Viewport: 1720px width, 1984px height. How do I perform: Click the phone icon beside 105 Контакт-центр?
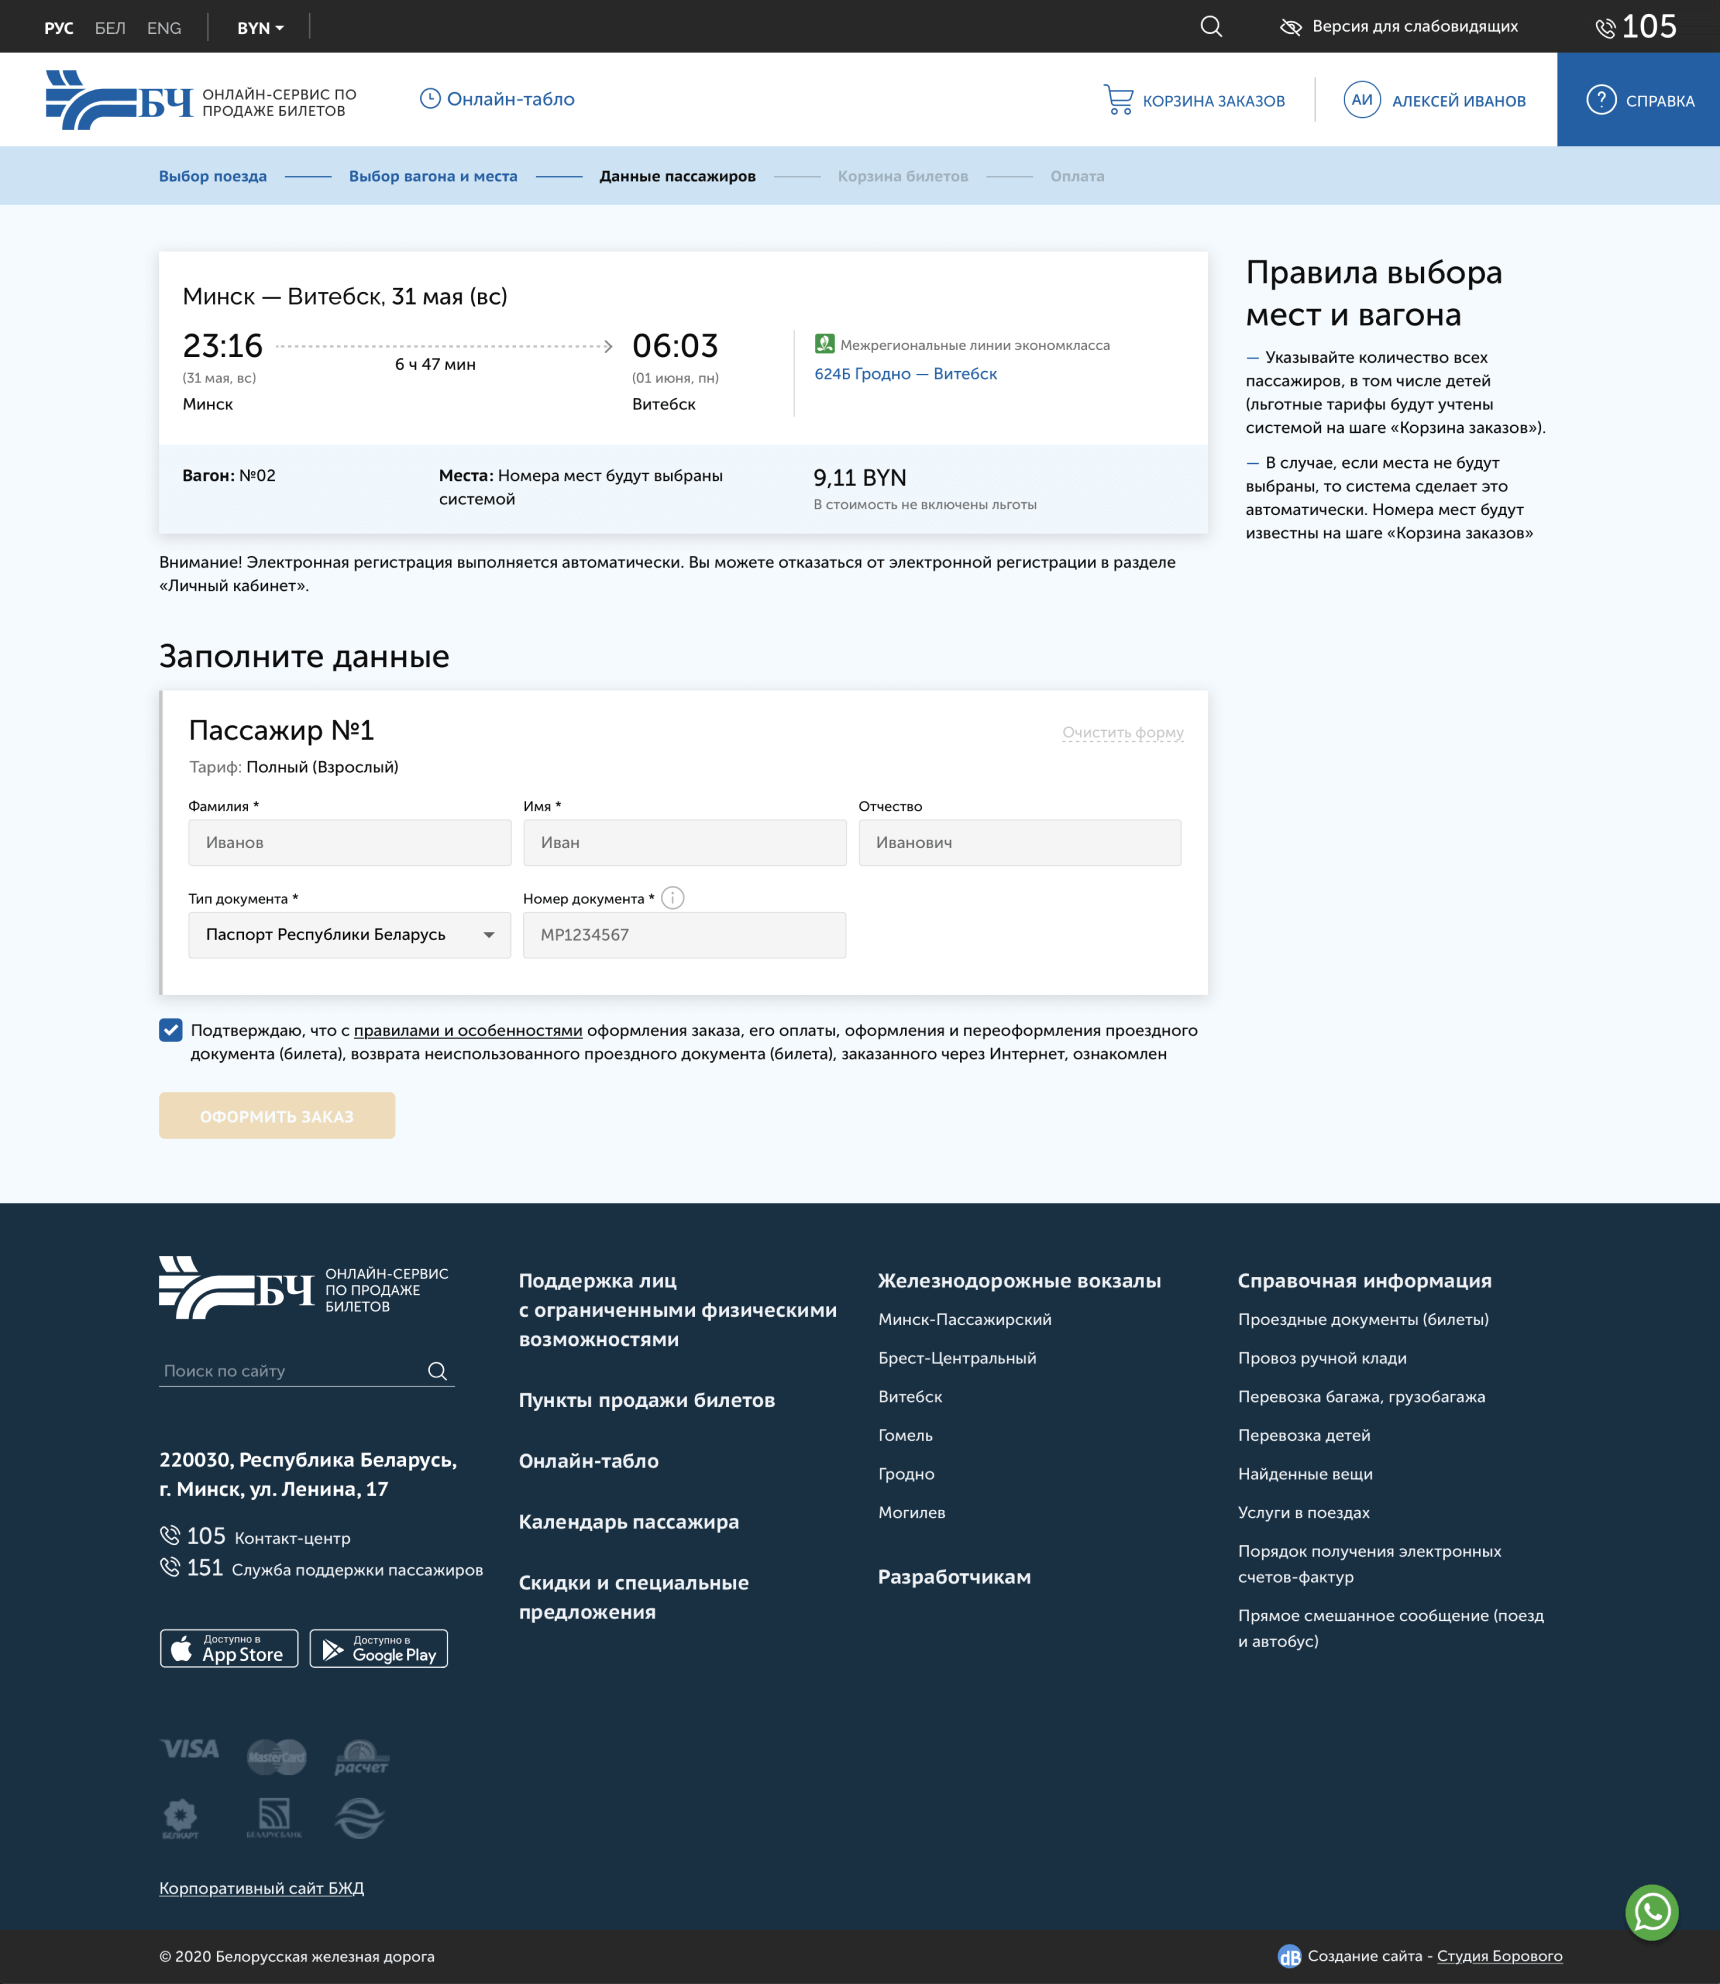tap(170, 1535)
